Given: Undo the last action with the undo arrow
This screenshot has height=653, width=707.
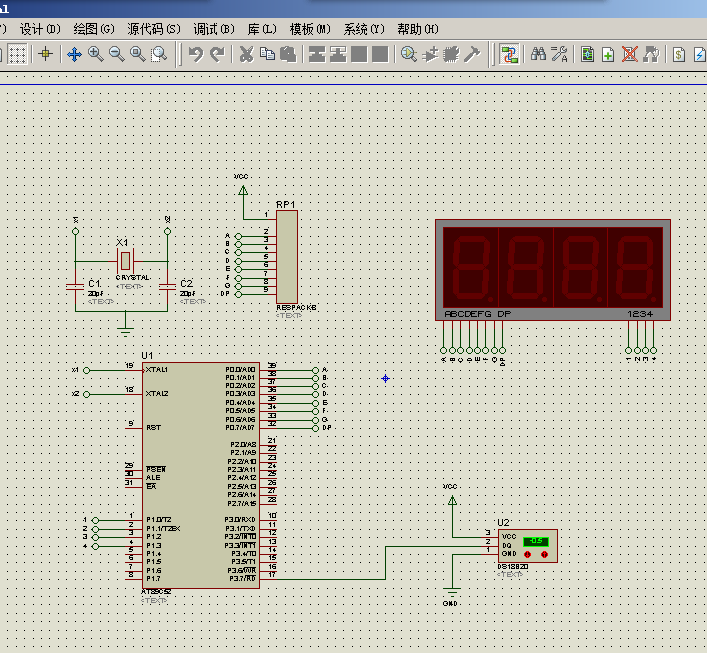Looking at the screenshot, I should (x=196, y=54).
